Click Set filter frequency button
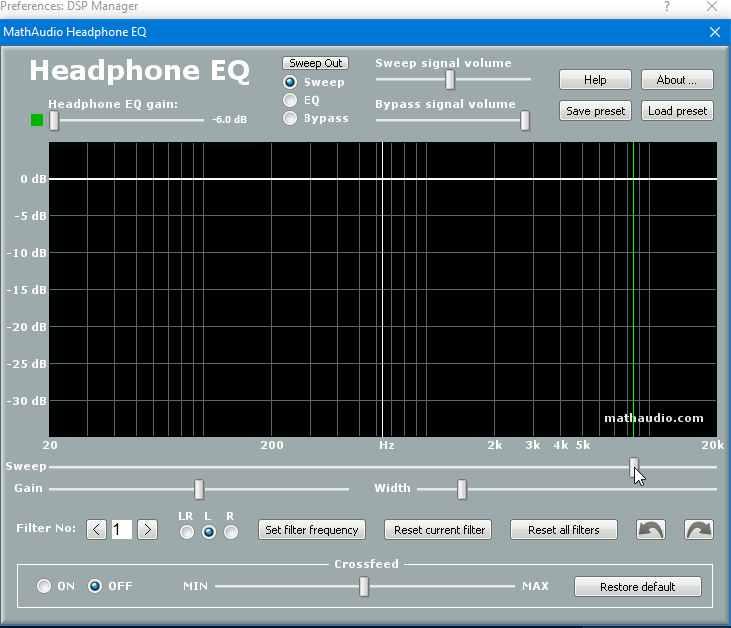This screenshot has width=731, height=628. [x=312, y=530]
